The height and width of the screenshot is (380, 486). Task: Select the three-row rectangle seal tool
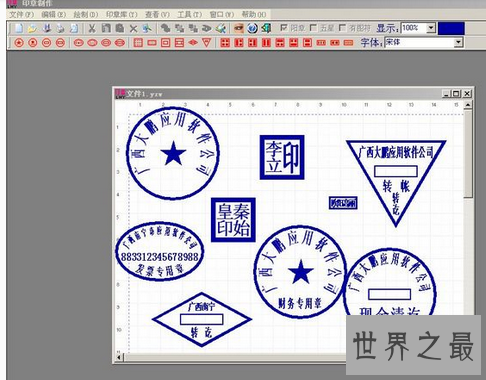point(179,43)
